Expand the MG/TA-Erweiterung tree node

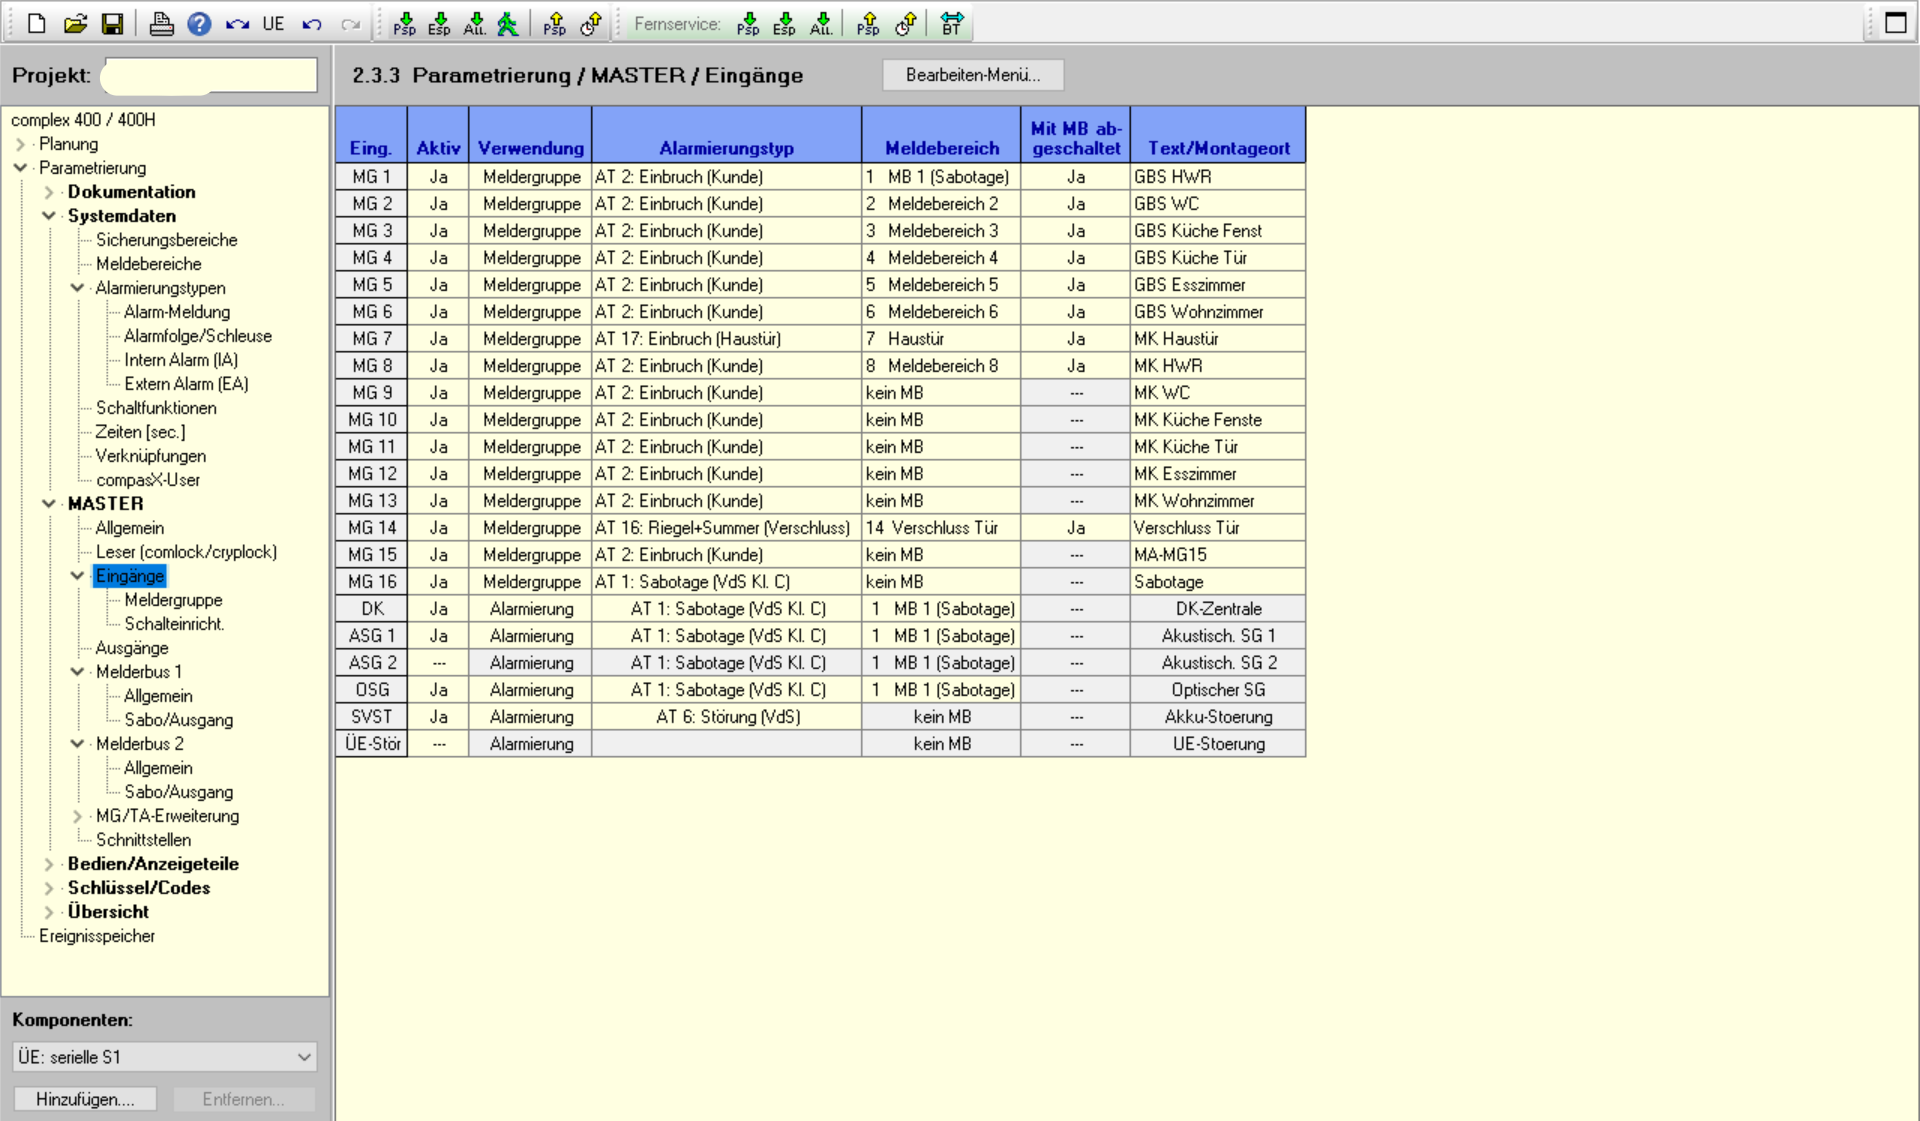click(77, 816)
